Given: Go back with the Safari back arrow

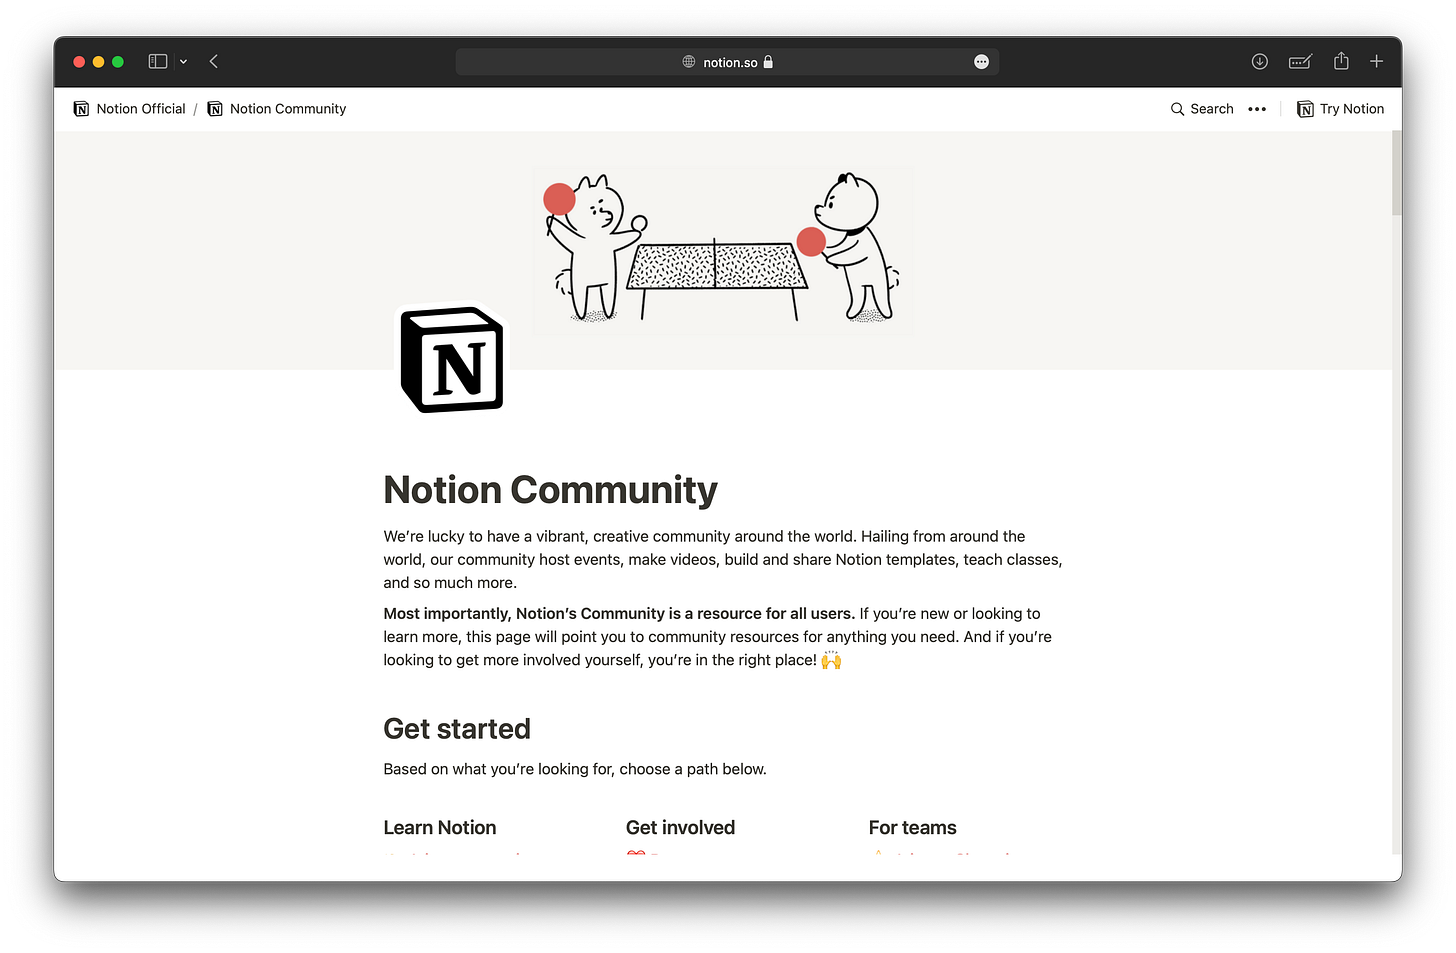Looking at the screenshot, I should click(x=214, y=62).
